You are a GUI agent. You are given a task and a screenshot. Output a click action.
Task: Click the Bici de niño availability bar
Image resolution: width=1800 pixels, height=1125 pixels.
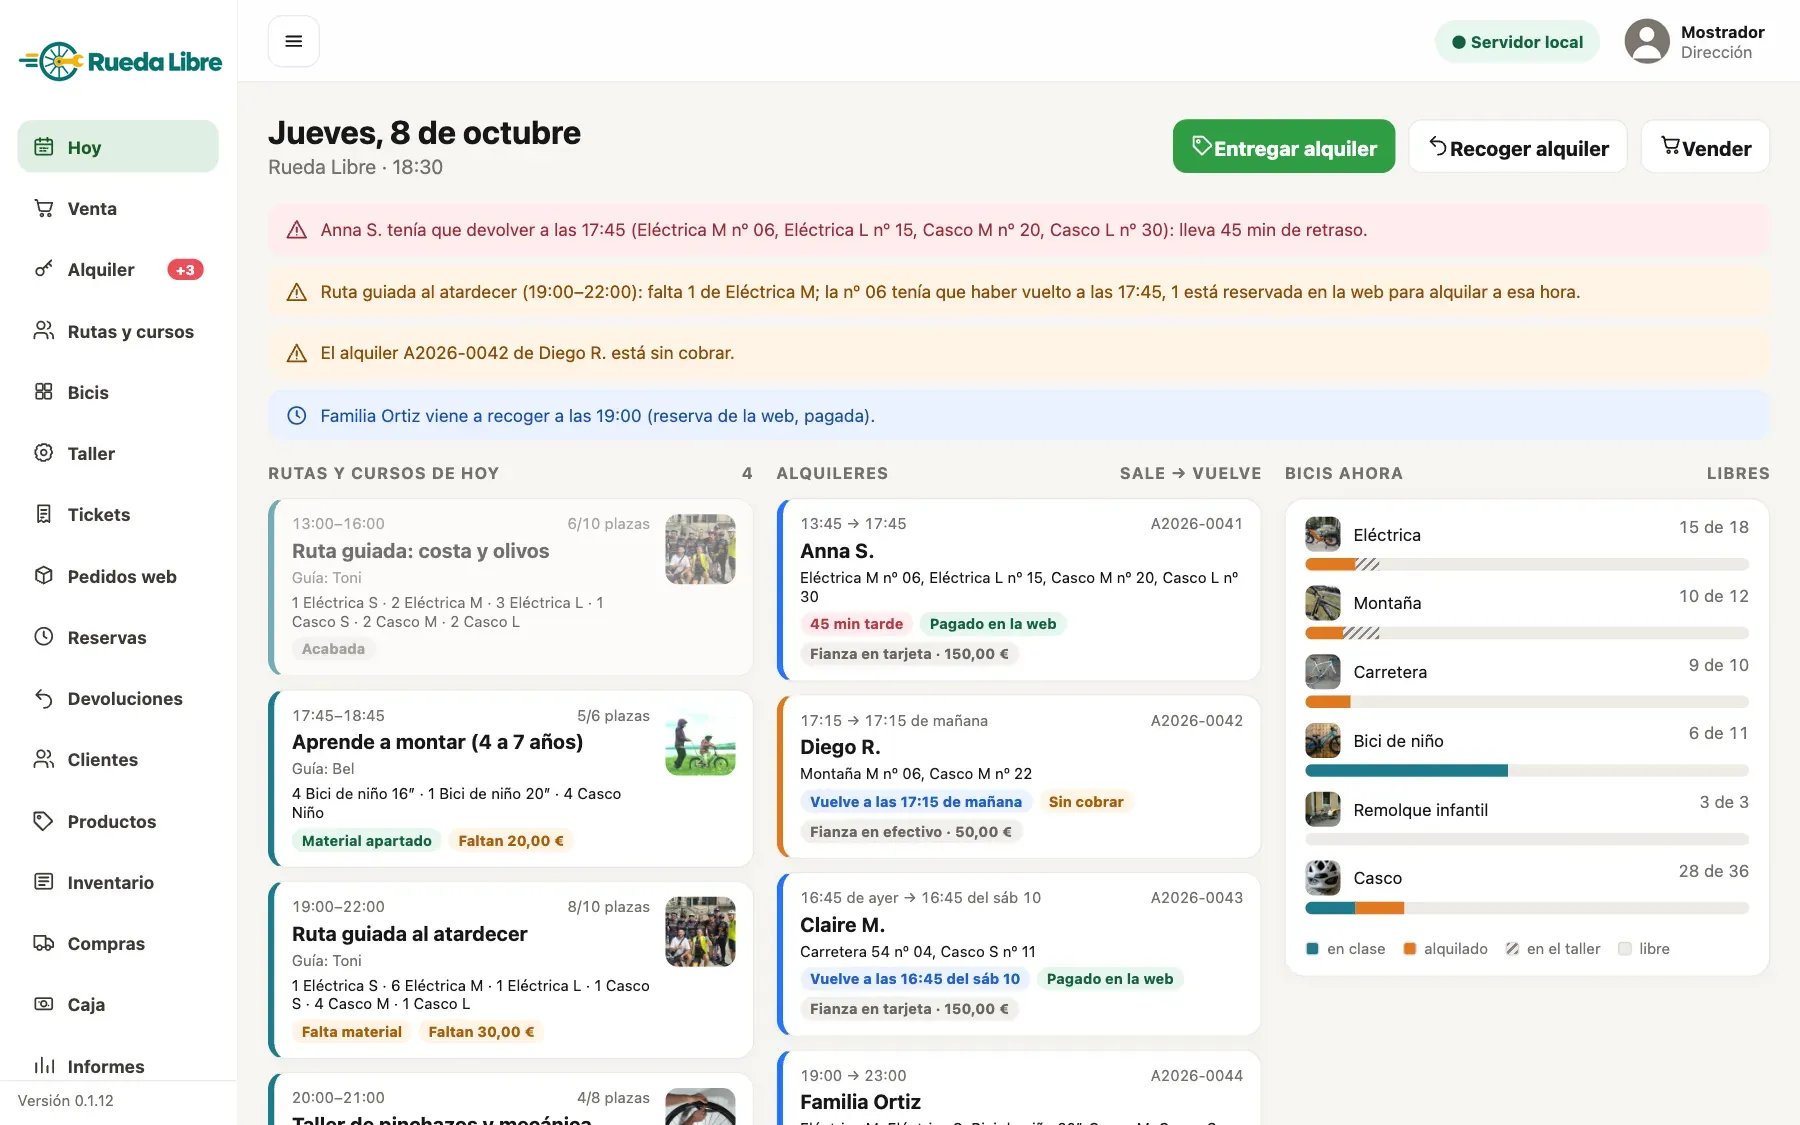1527,771
